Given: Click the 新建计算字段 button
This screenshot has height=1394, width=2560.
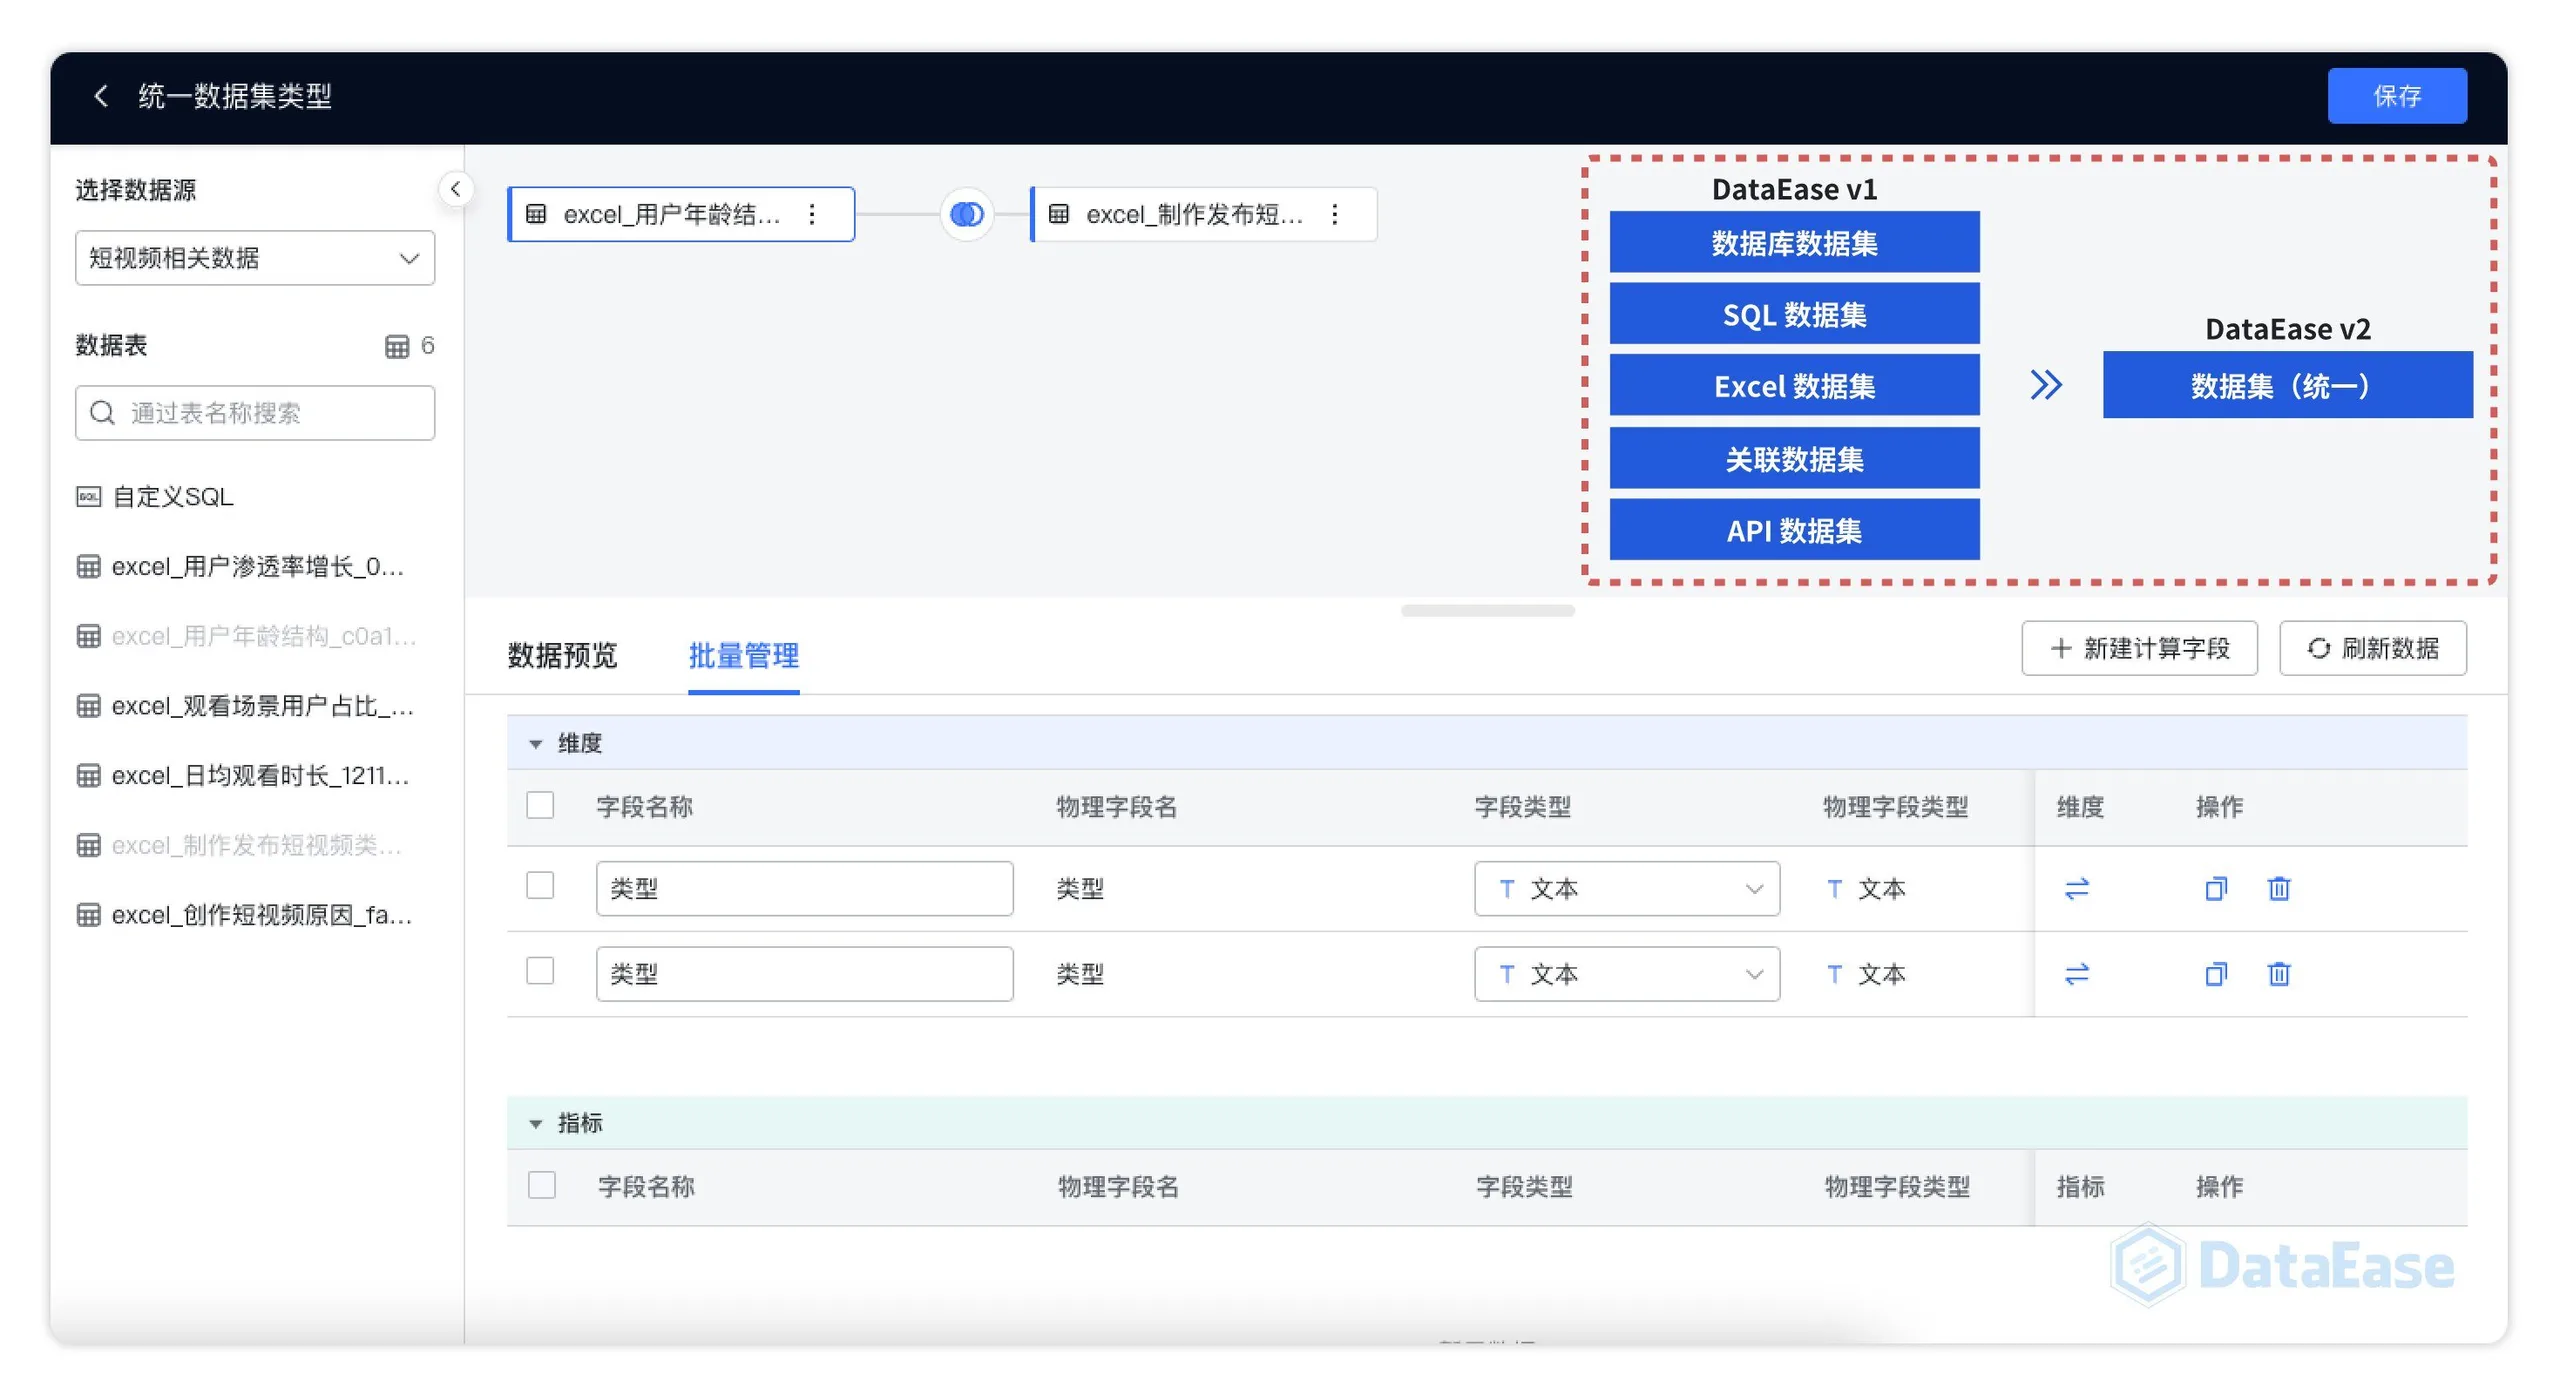Looking at the screenshot, I should tap(2139, 648).
